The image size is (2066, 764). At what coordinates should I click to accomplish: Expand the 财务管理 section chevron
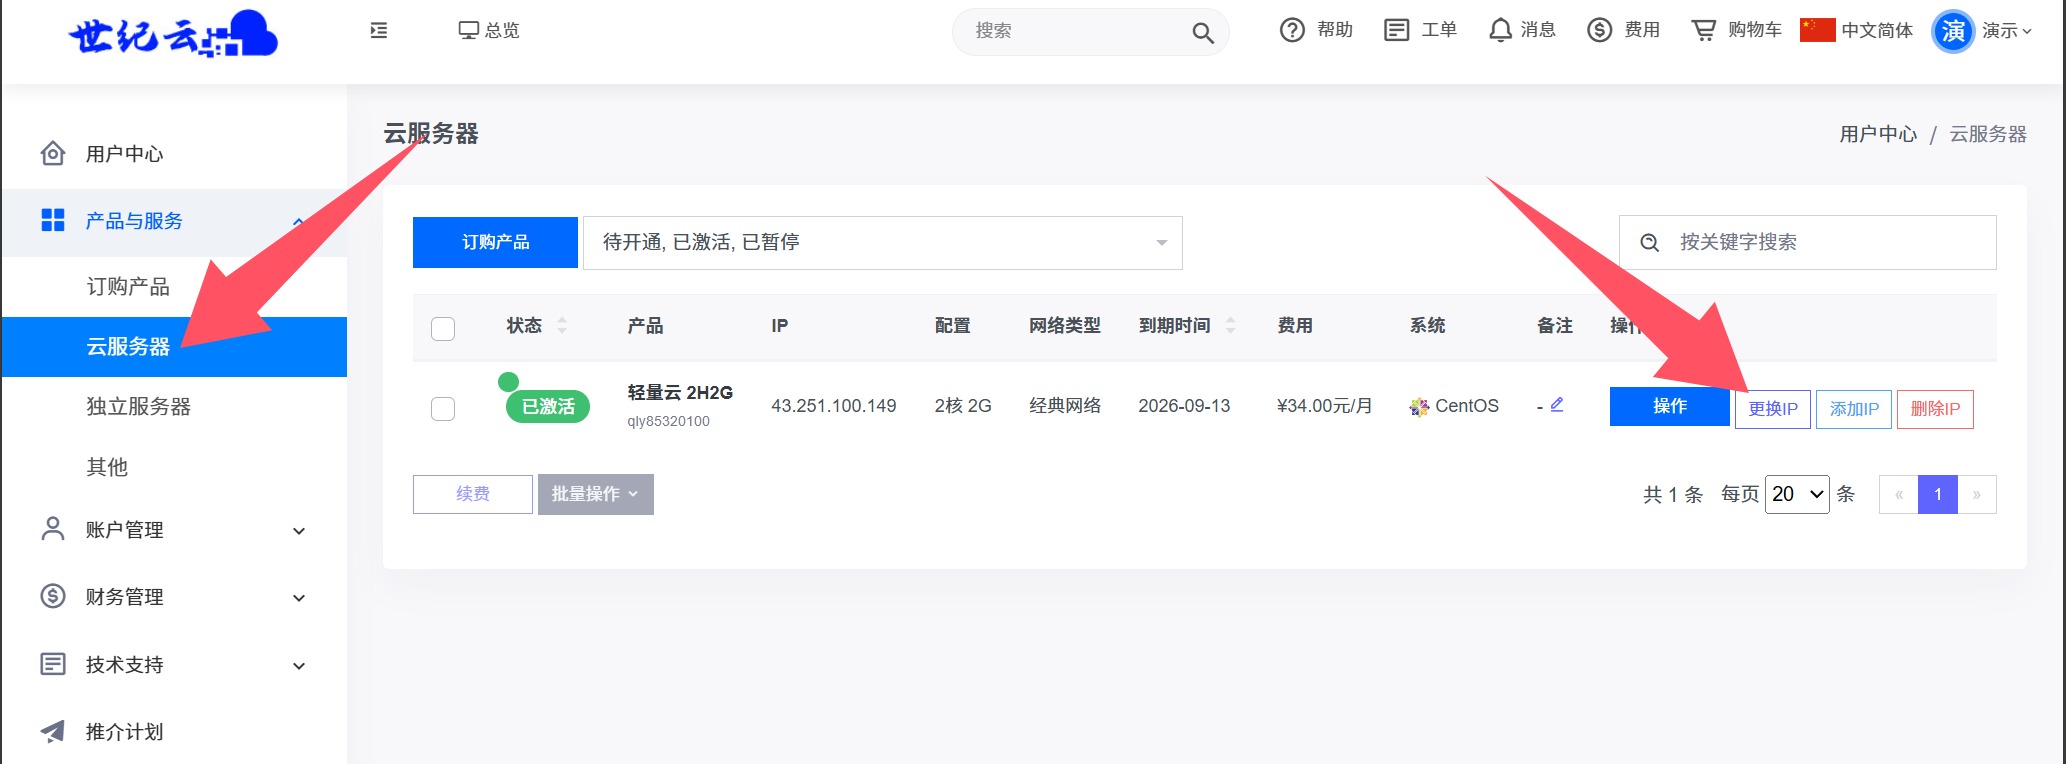298,598
